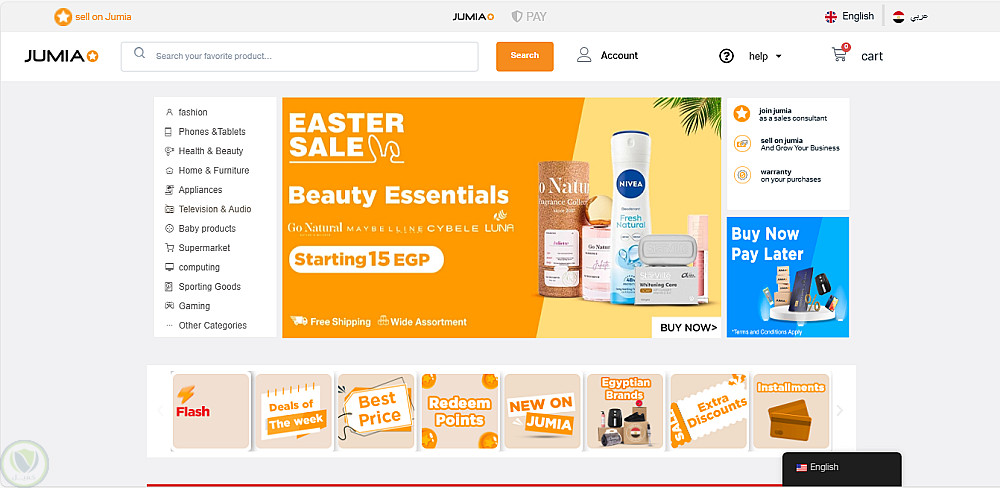Switch language to English with UK flag
This screenshot has width=1000, height=488.
coord(849,17)
